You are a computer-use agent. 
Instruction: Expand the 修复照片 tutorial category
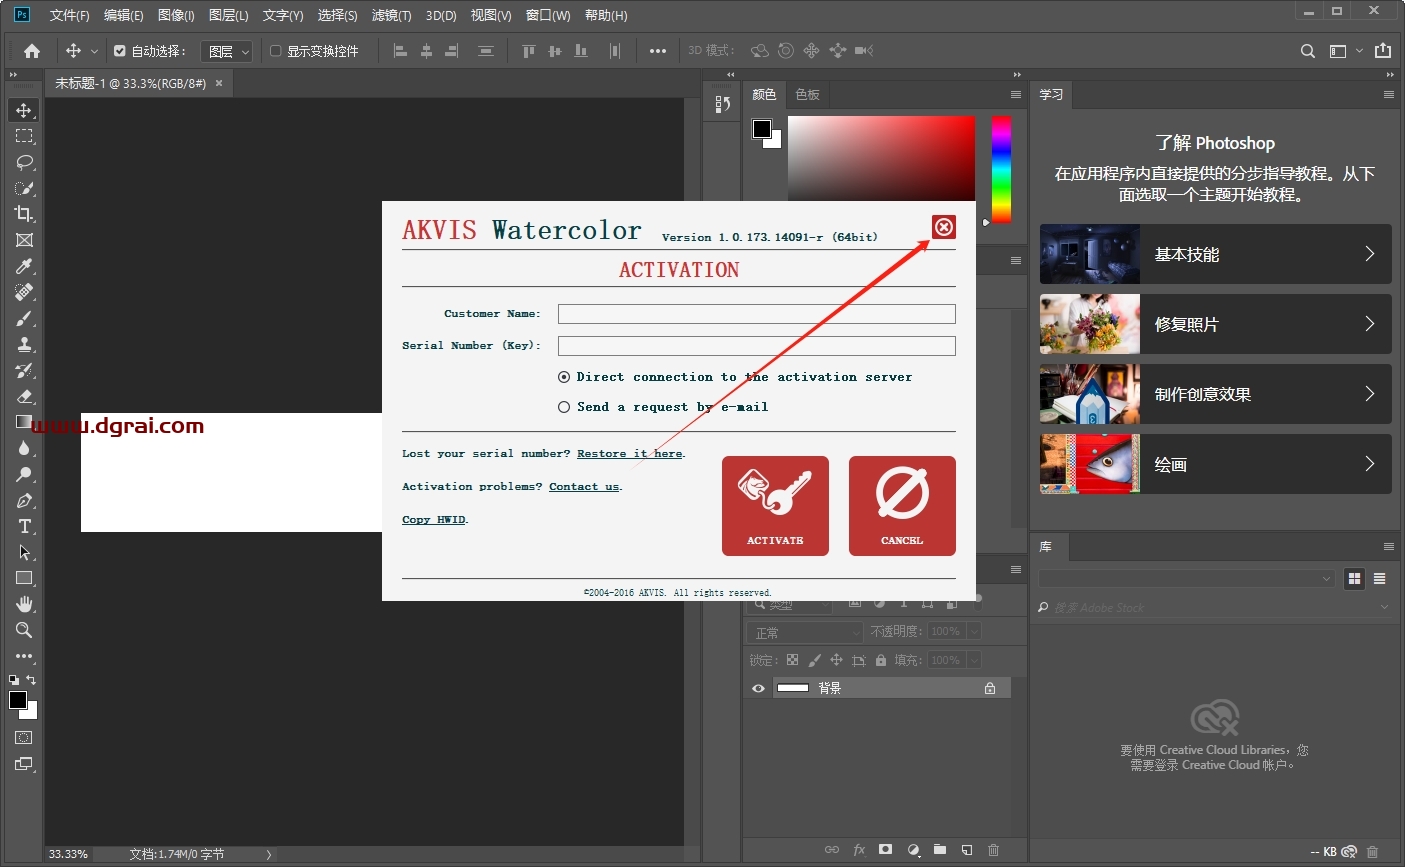click(1216, 324)
